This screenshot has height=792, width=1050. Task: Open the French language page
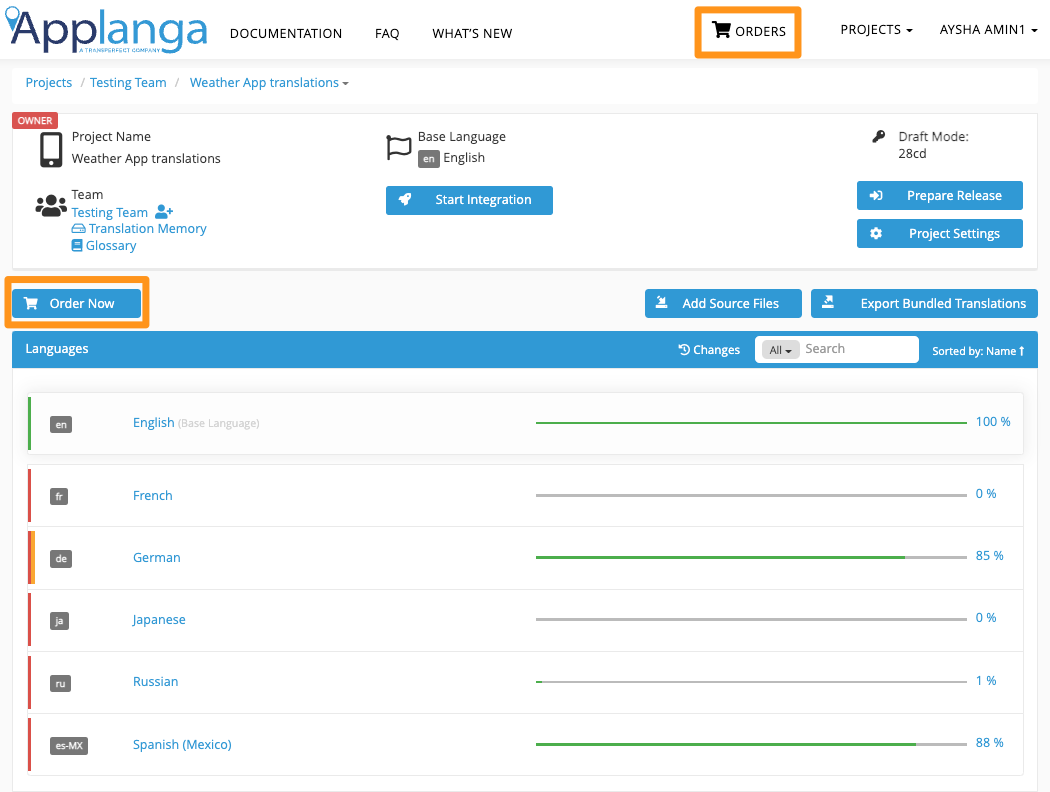coord(152,495)
